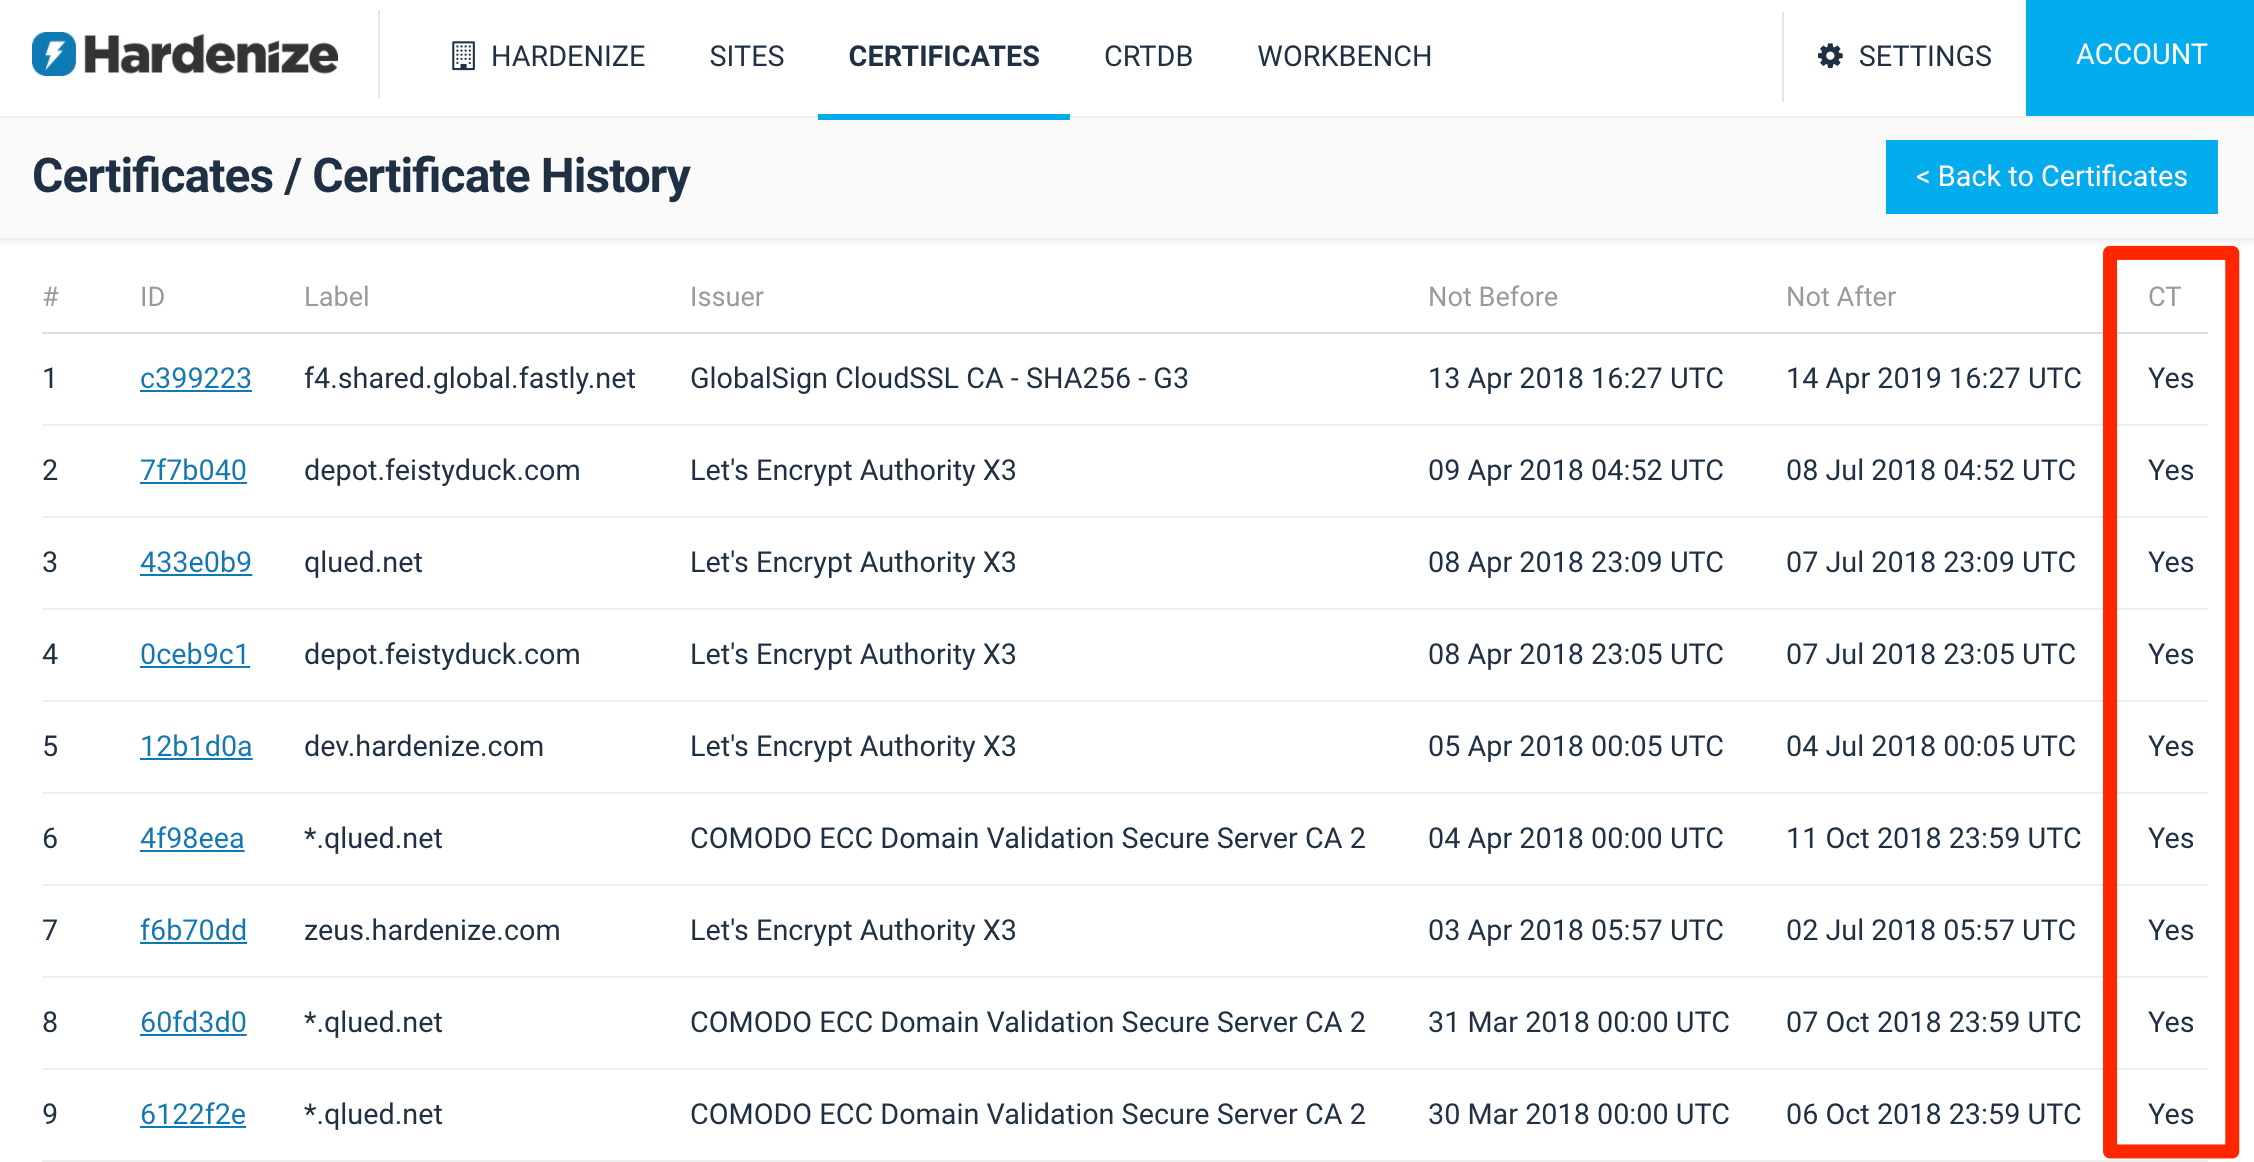Click issuer GlobalSign CloudSSL CA - SHA256 - G3
Screen dimensions: 2254x1162
939,378
